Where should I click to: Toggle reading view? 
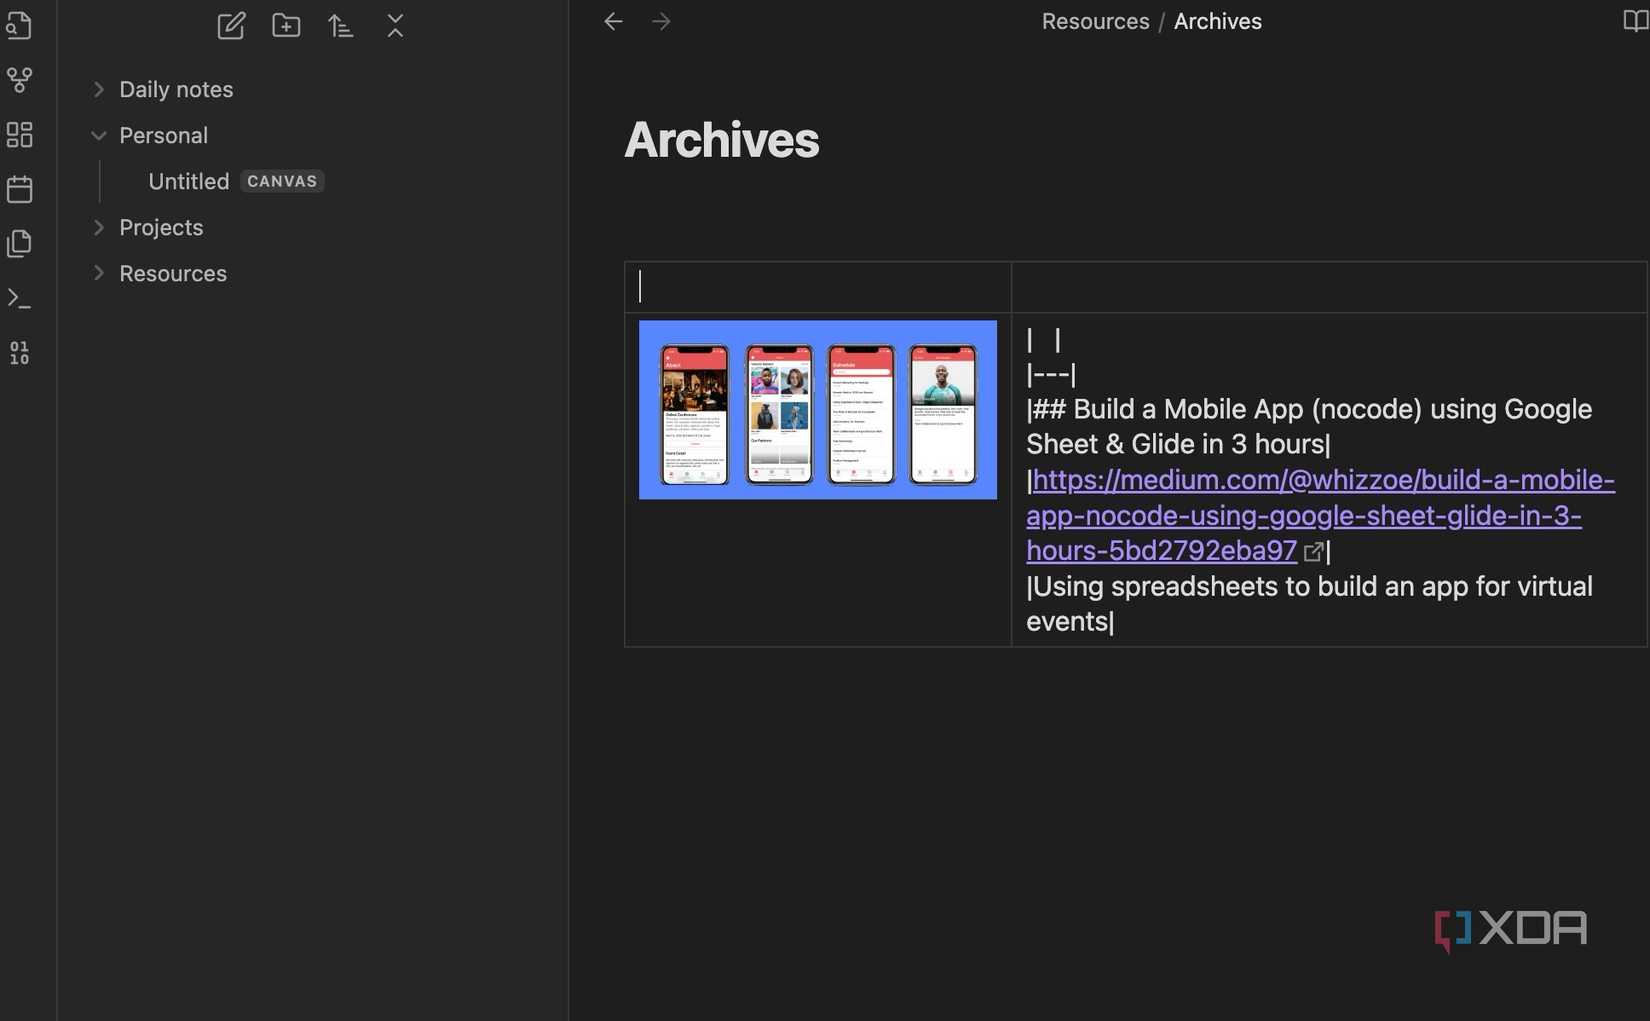[x=1632, y=20]
